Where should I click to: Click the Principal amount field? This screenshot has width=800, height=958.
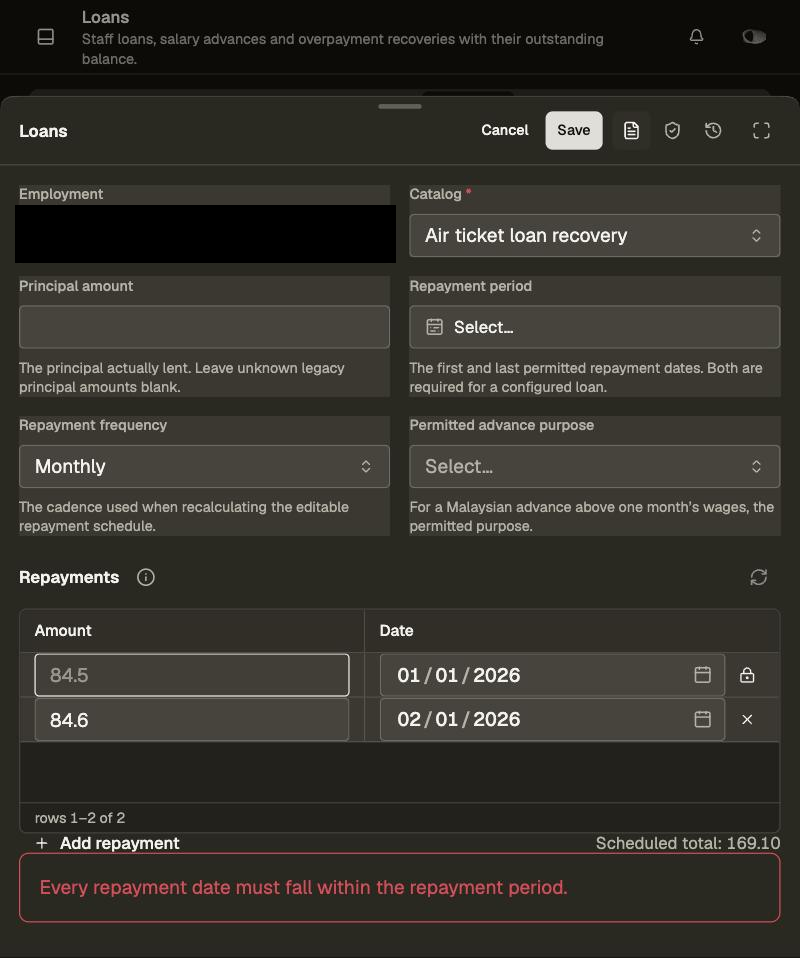point(204,327)
